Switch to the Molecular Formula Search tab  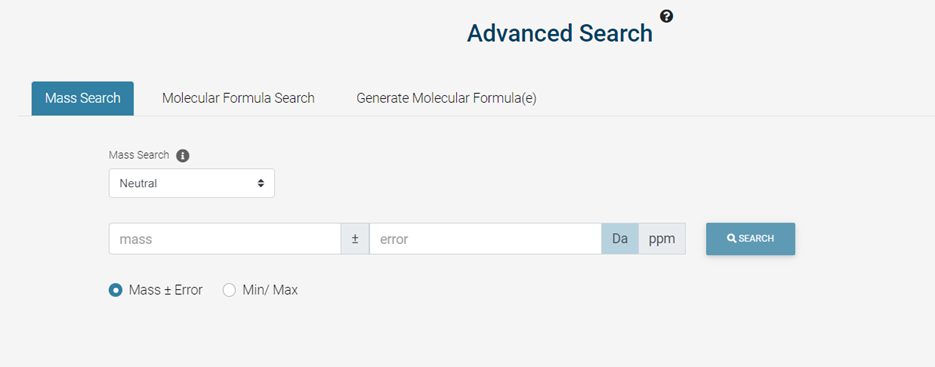point(239,98)
